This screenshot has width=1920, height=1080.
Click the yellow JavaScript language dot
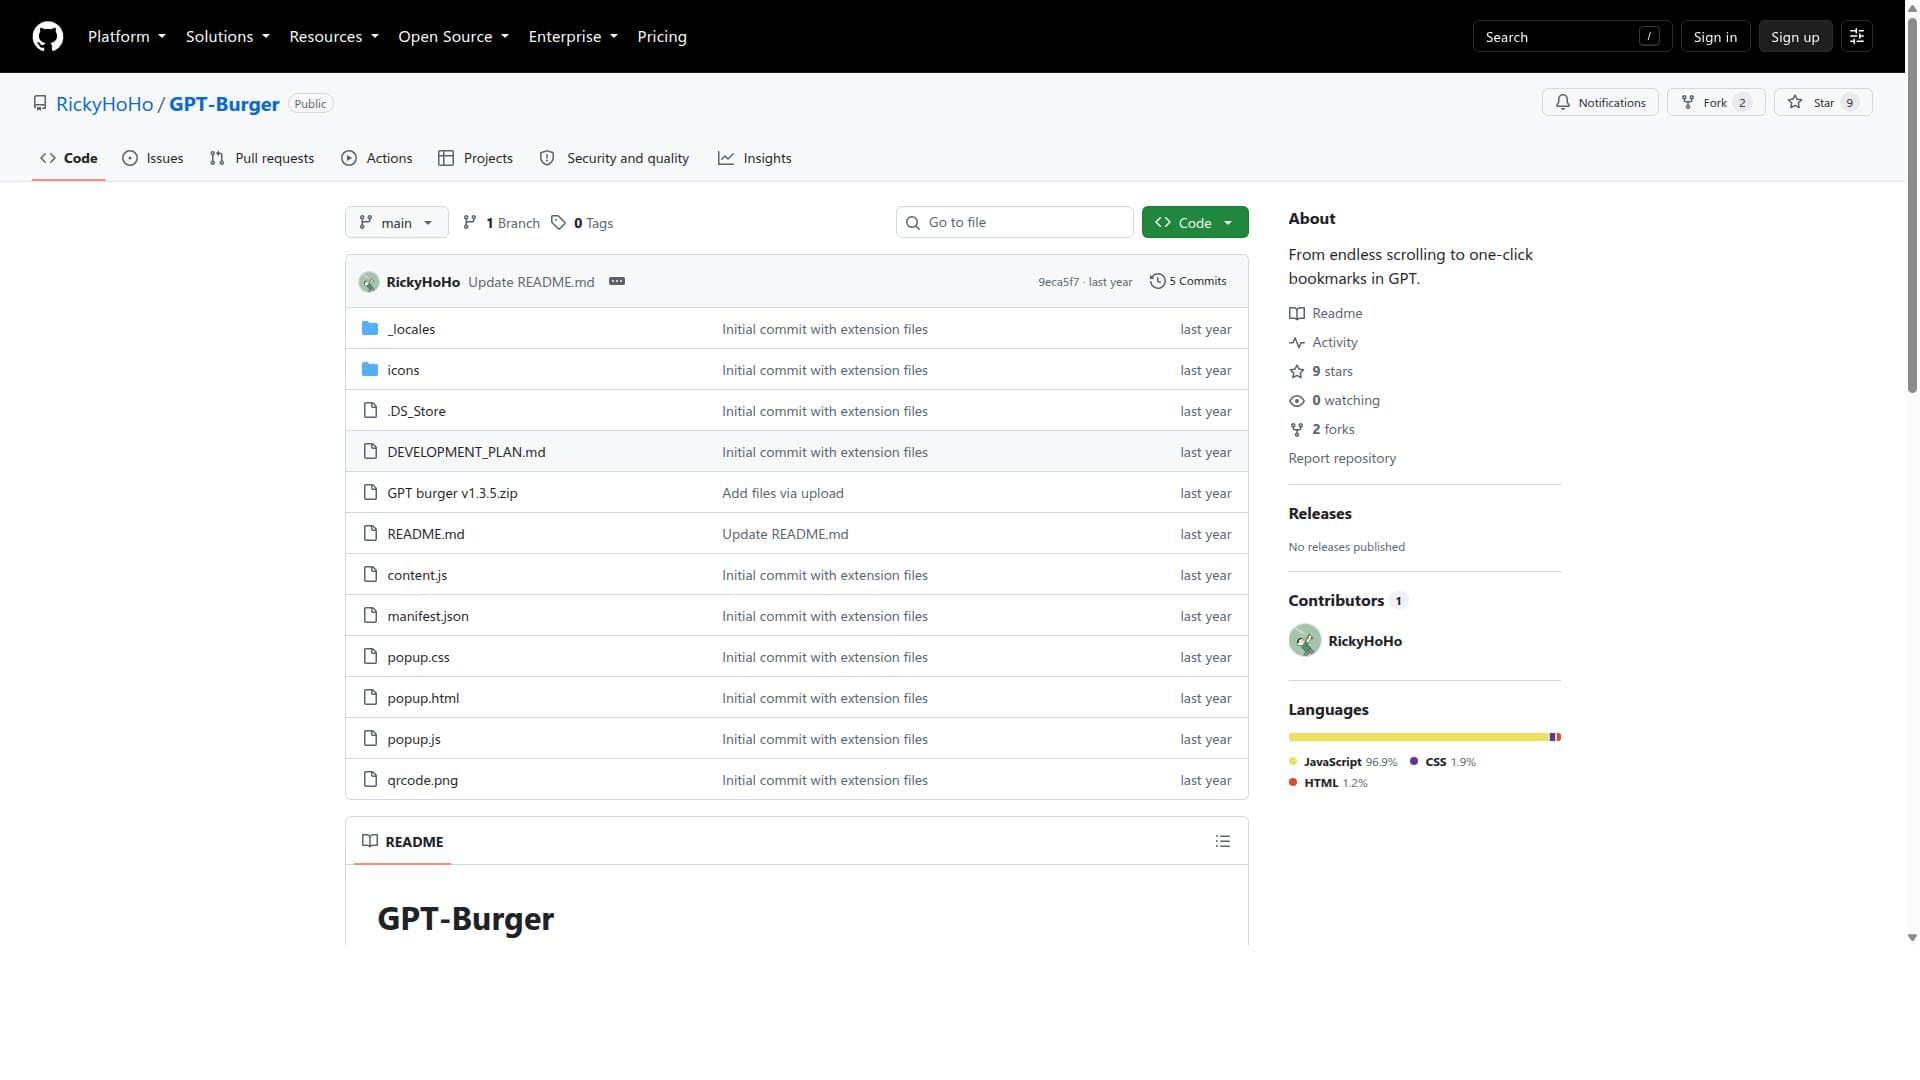(x=1293, y=762)
